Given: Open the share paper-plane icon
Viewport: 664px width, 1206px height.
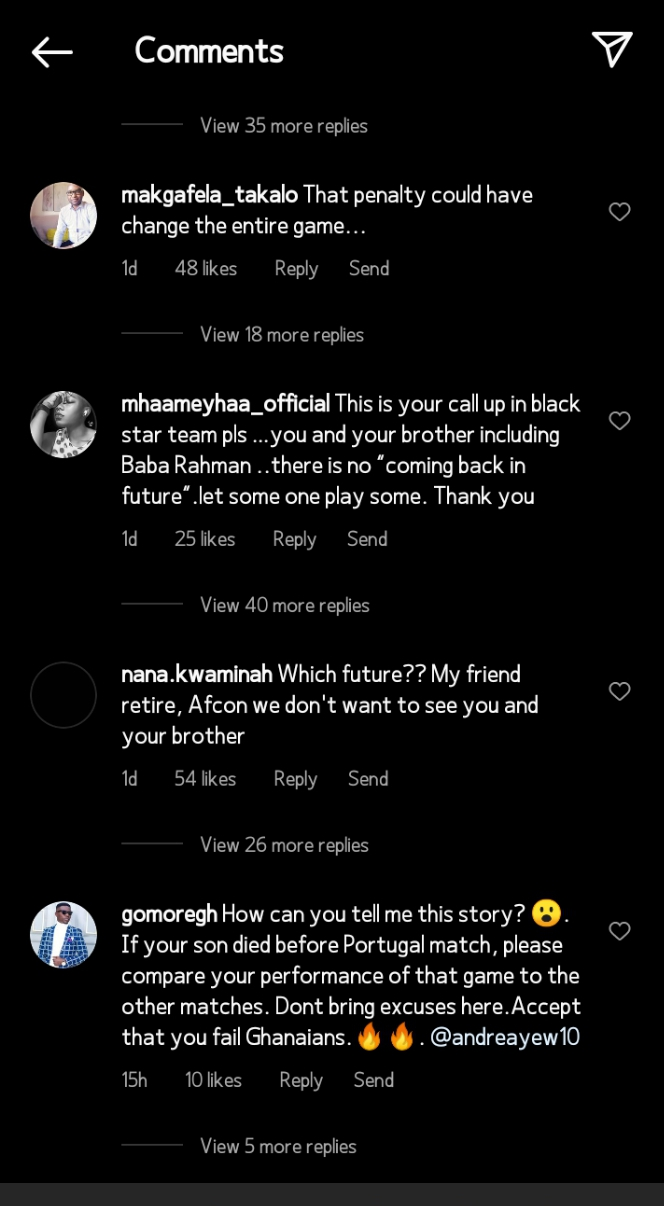Looking at the screenshot, I should pyautogui.click(x=611, y=50).
